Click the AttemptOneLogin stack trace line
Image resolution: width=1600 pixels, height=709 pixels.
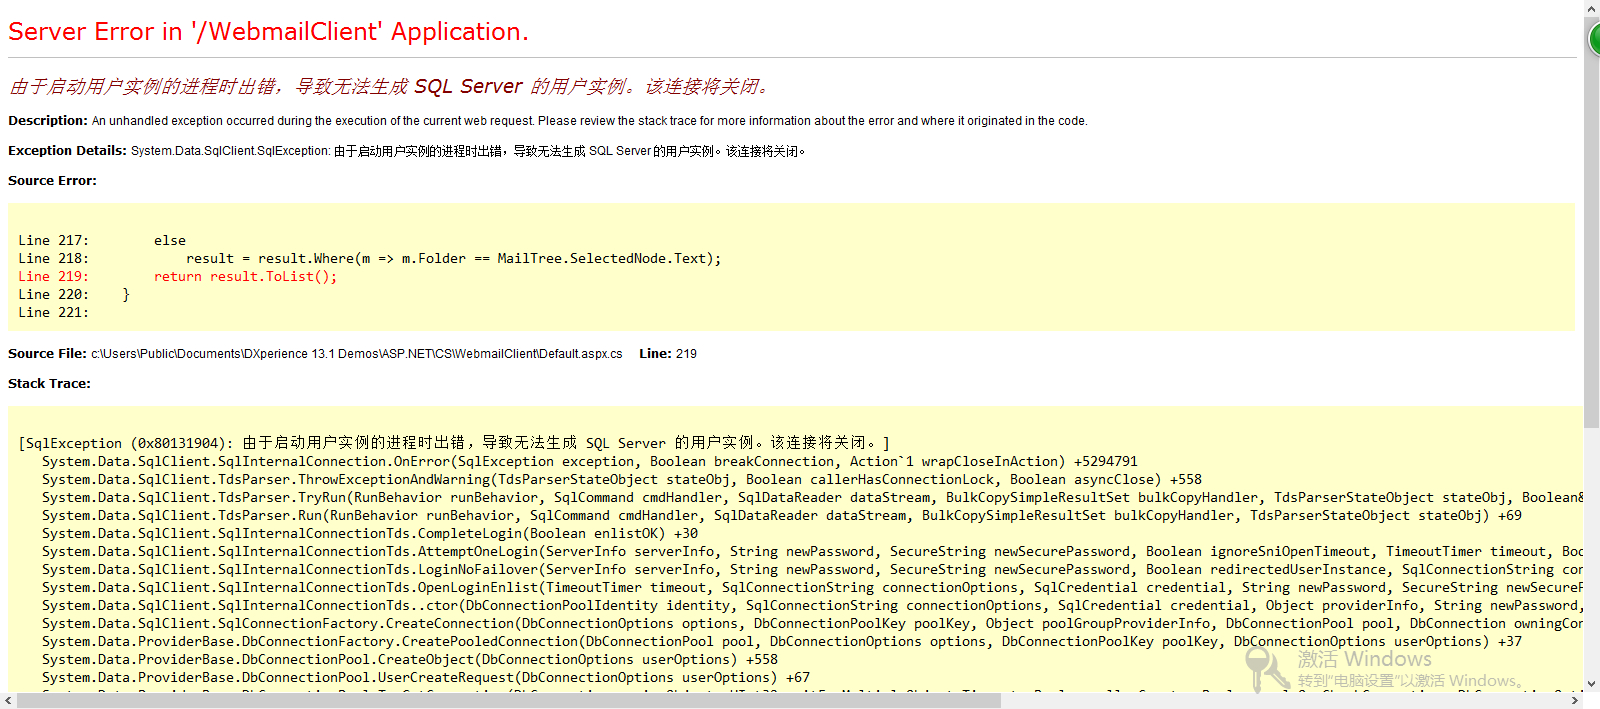(x=813, y=552)
